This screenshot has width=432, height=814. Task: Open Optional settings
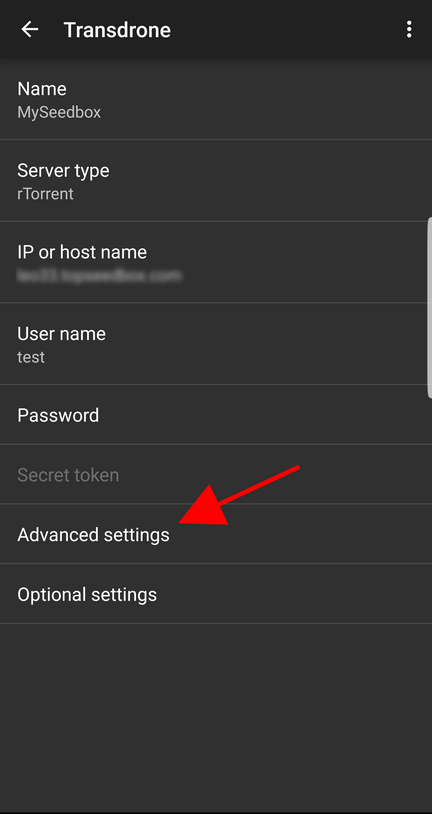(x=216, y=594)
